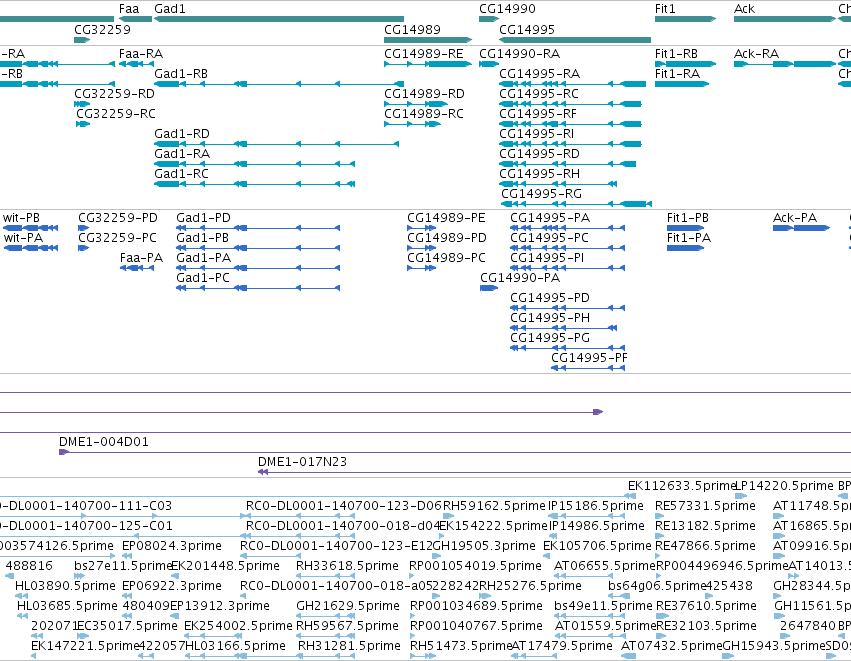The height and width of the screenshot is (661, 851).
Task: Select EST EK112633.5prime
Action: (x=630, y=495)
